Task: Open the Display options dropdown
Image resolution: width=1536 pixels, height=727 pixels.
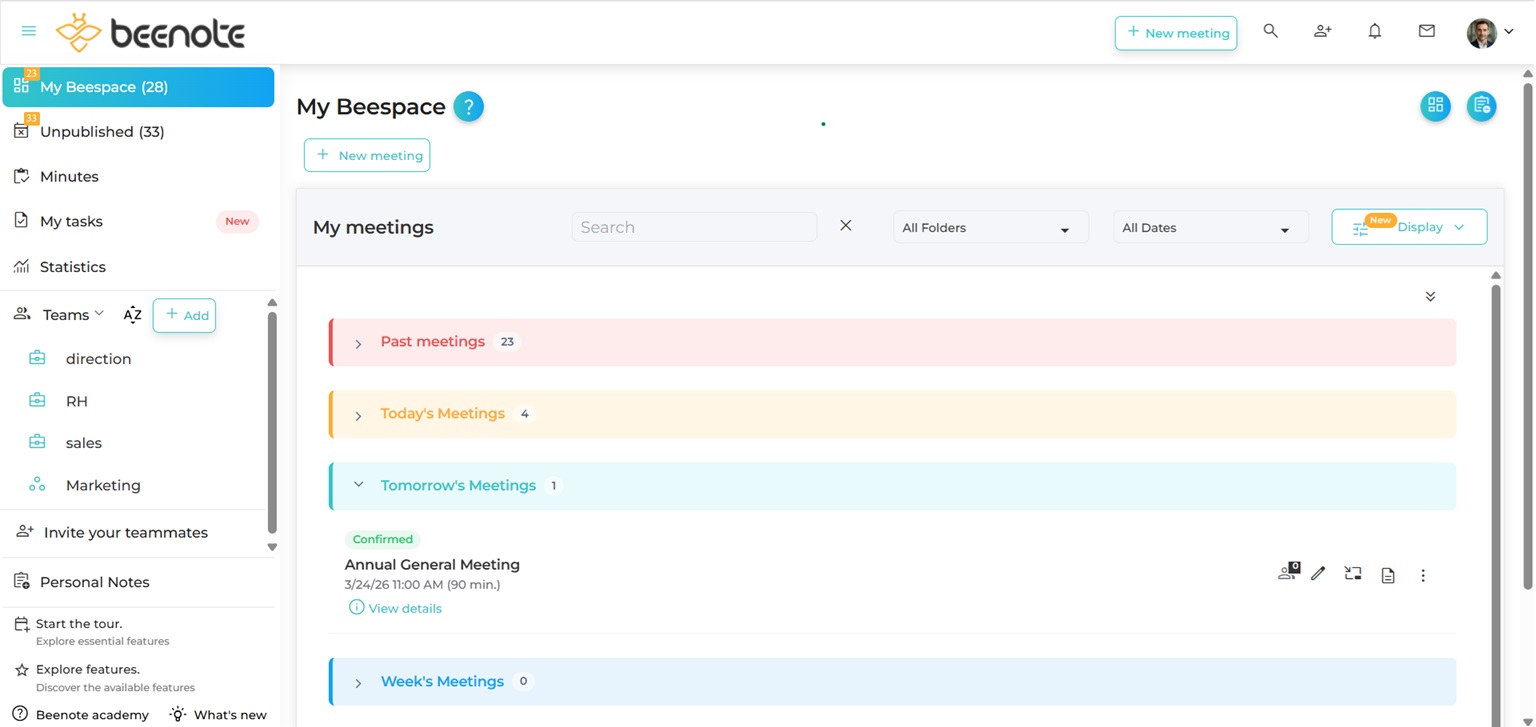Action: (1408, 227)
